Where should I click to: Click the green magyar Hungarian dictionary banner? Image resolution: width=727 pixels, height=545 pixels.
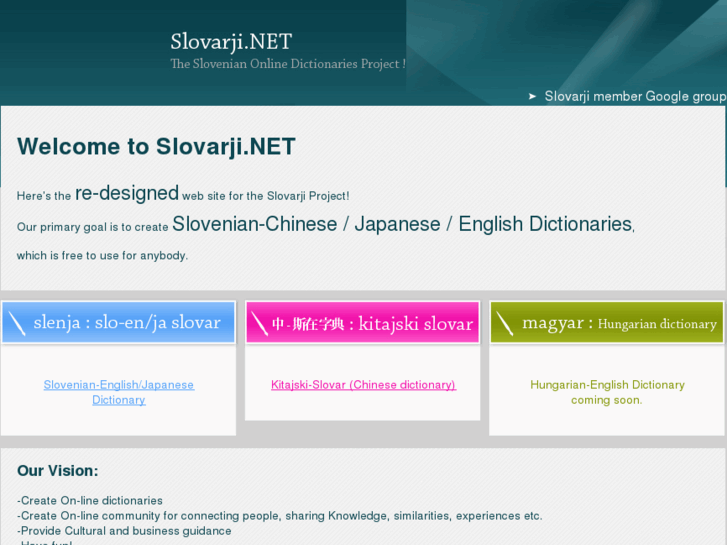[607, 322]
